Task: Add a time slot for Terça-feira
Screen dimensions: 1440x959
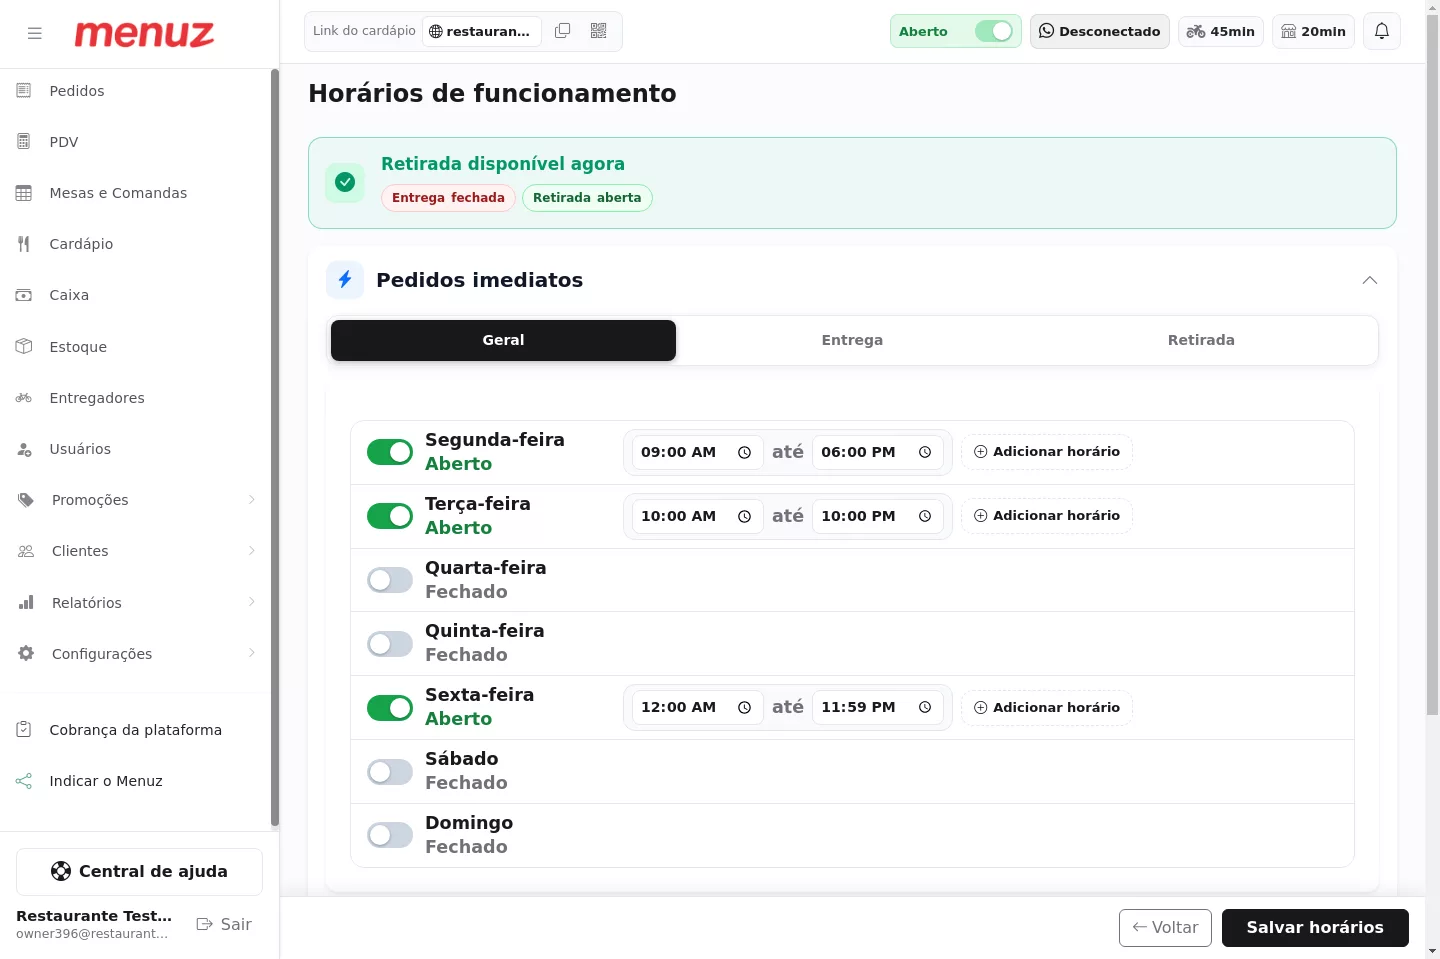Action: point(1047,516)
